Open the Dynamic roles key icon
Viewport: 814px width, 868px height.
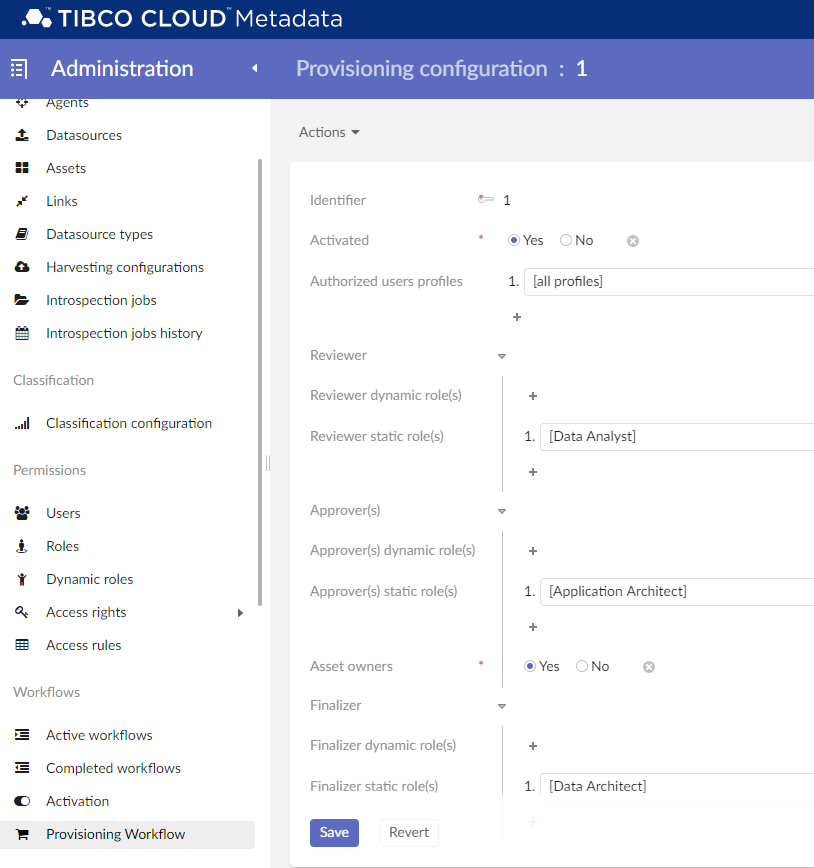click(22, 578)
